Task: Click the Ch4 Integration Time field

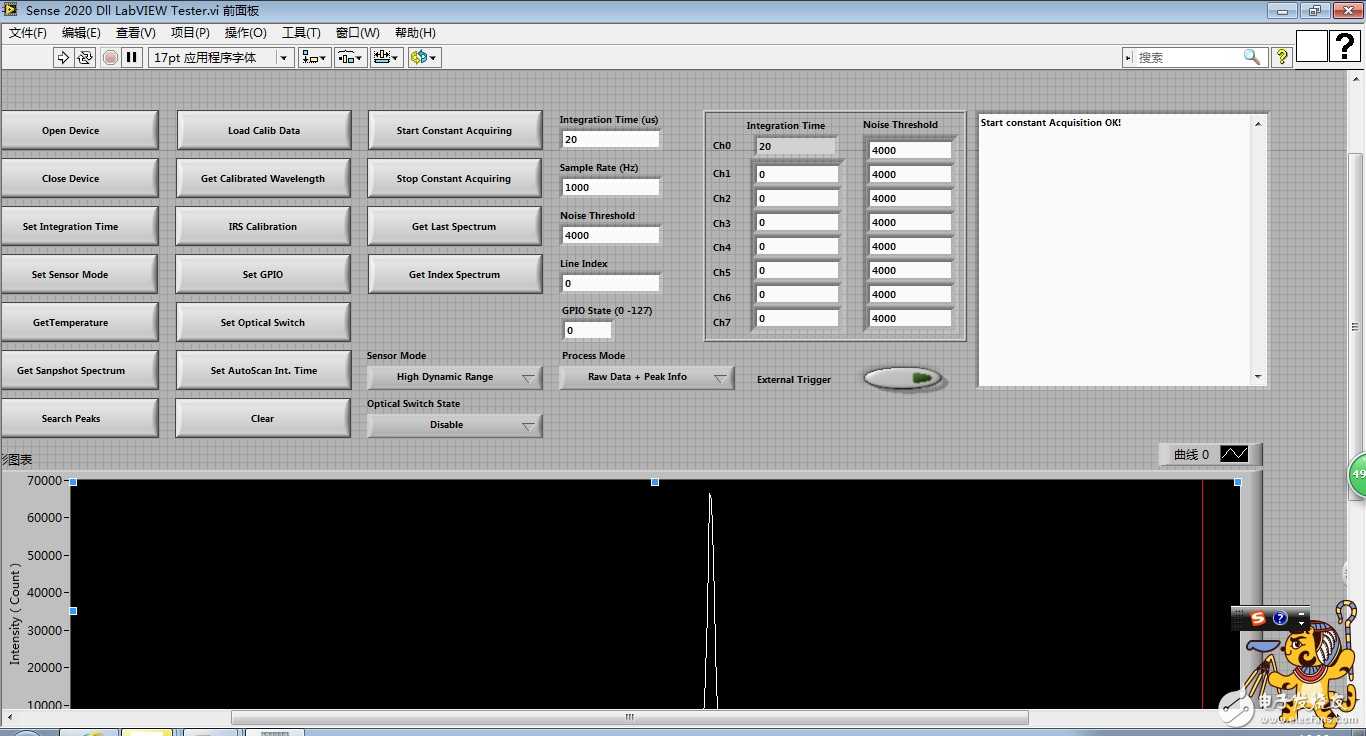Action: (x=796, y=246)
